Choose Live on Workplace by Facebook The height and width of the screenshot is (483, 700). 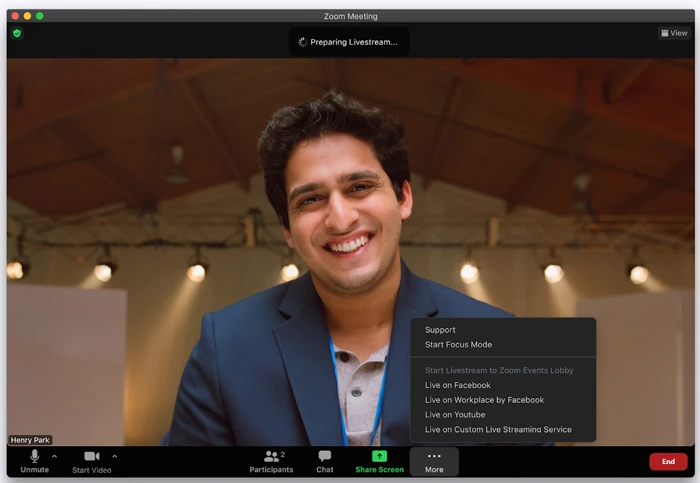pyautogui.click(x=484, y=400)
